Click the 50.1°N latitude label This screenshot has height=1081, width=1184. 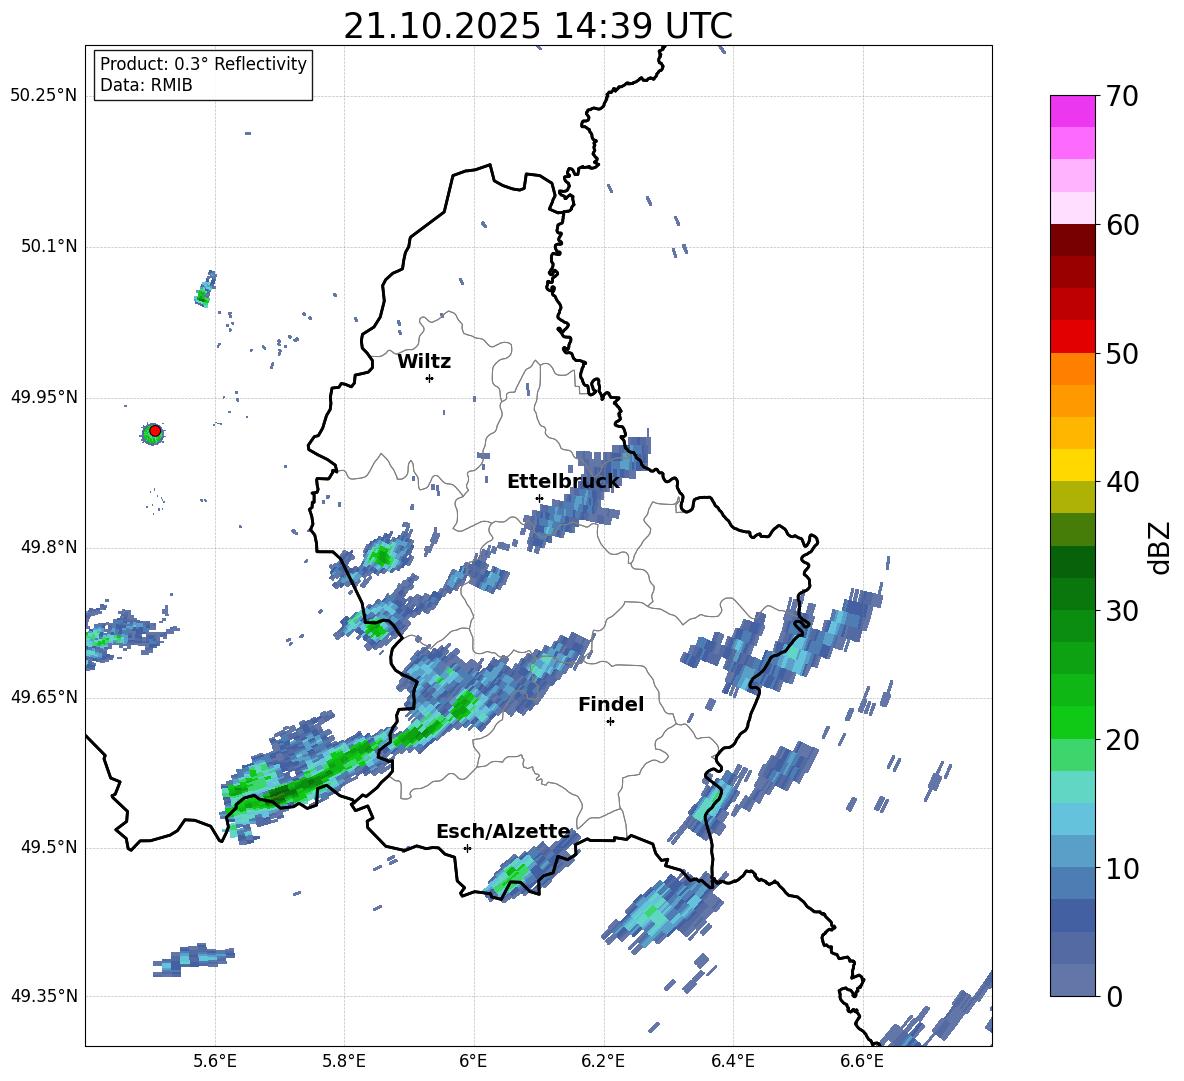coord(49,247)
